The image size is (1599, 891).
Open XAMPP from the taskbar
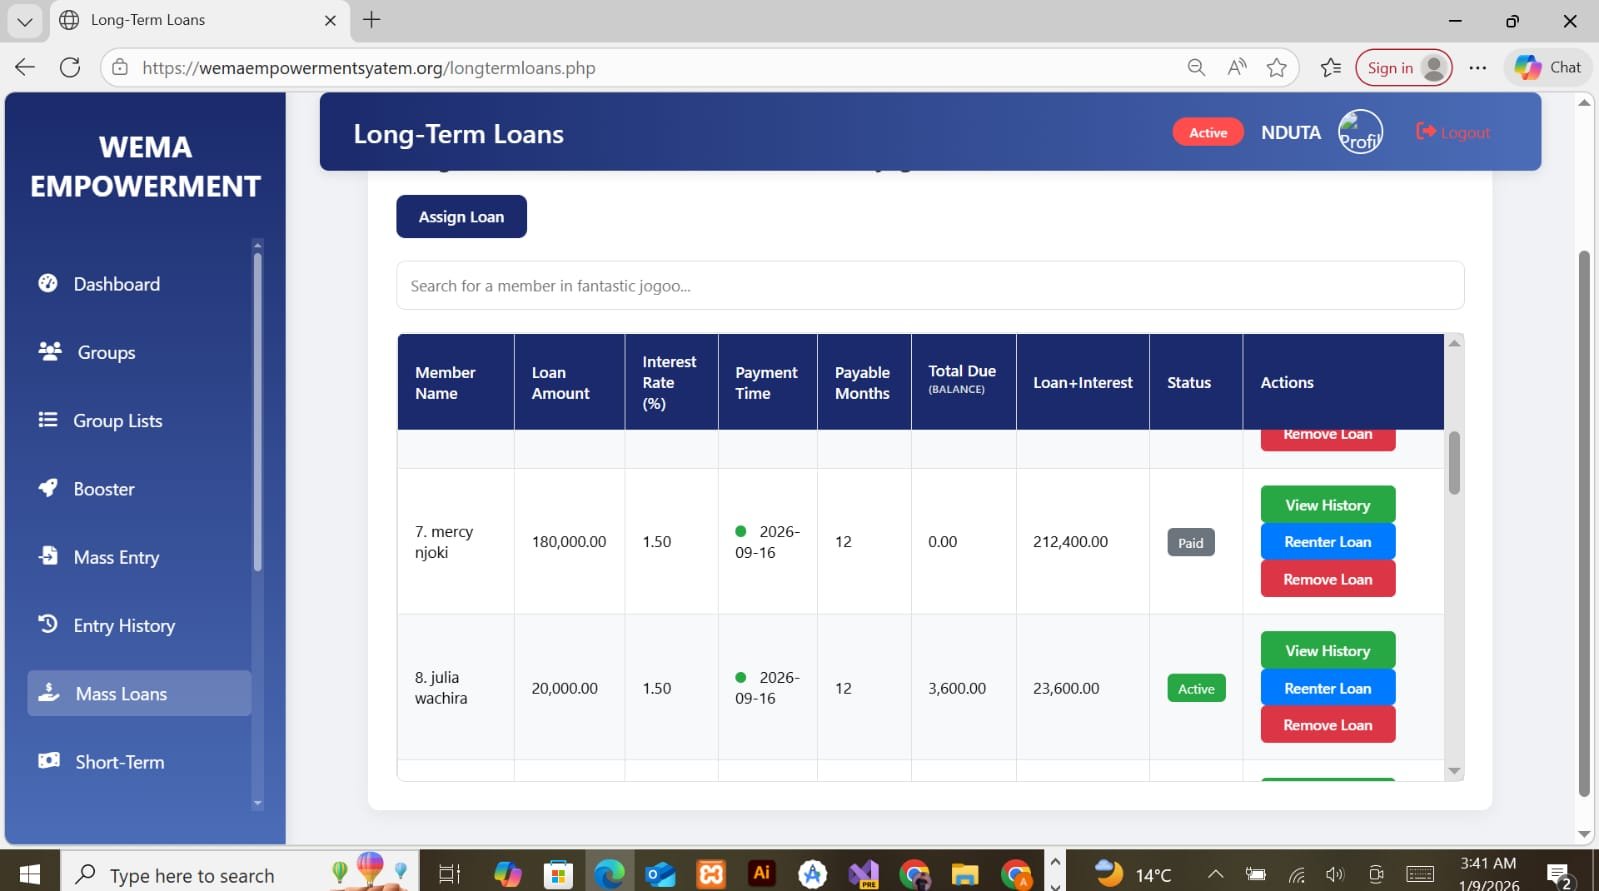[x=711, y=874]
